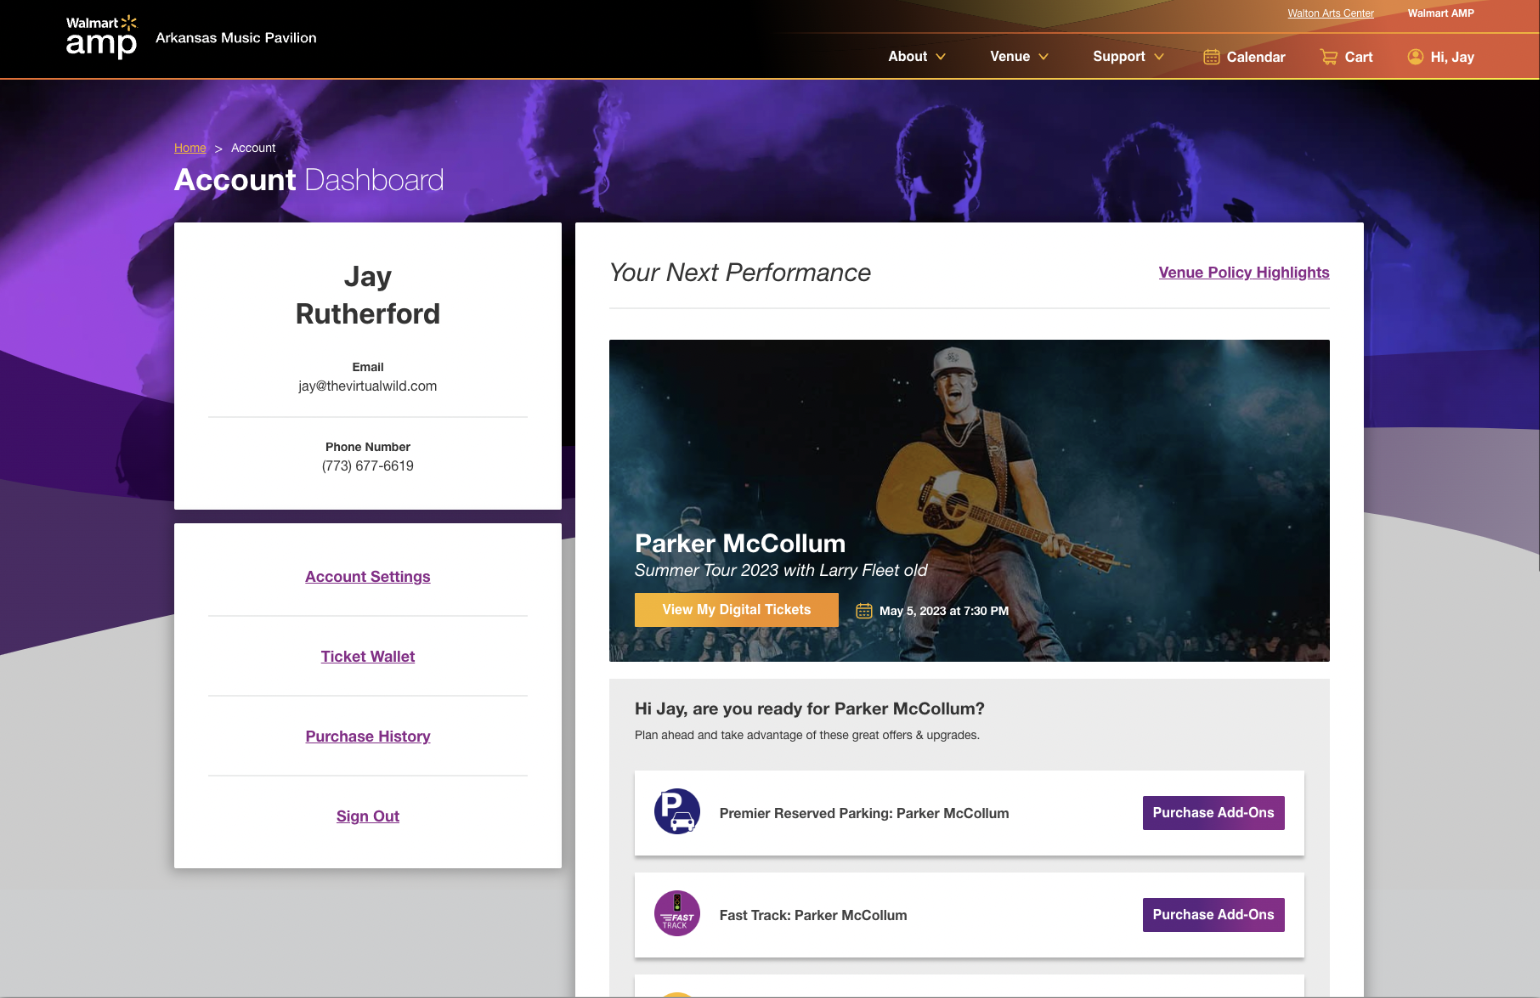This screenshot has width=1540, height=998.
Task: Click 'Summer Tour 2023 with Larry Fleet old' subtitle
Action: pos(781,570)
